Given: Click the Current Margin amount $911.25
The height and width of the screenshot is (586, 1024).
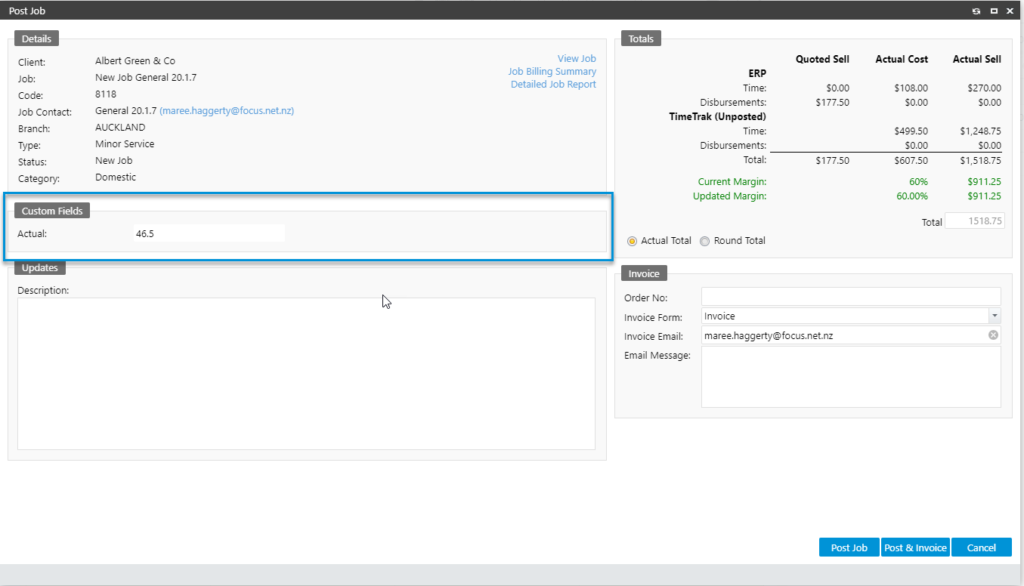Looking at the screenshot, I should (984, 182).
